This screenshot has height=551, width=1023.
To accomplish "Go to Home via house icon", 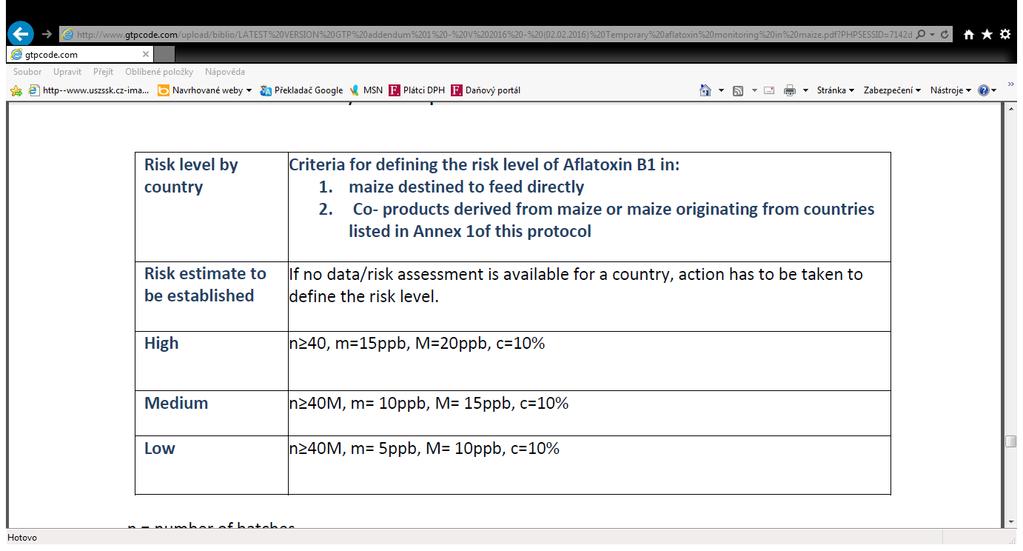I will coord(969,35).
